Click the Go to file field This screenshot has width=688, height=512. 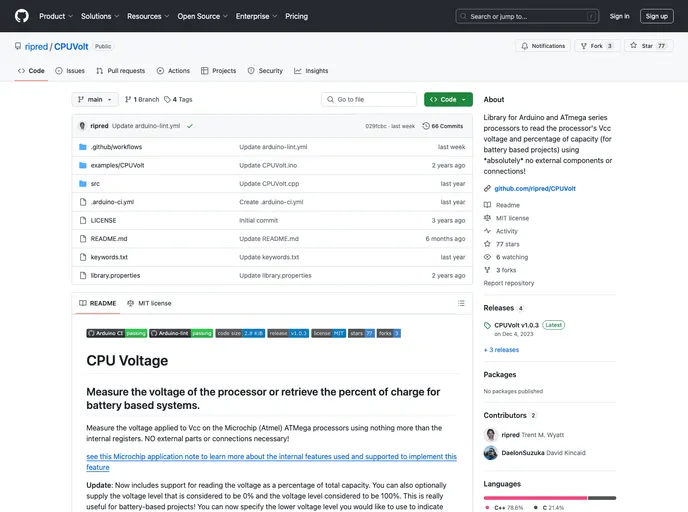(369, 100)
